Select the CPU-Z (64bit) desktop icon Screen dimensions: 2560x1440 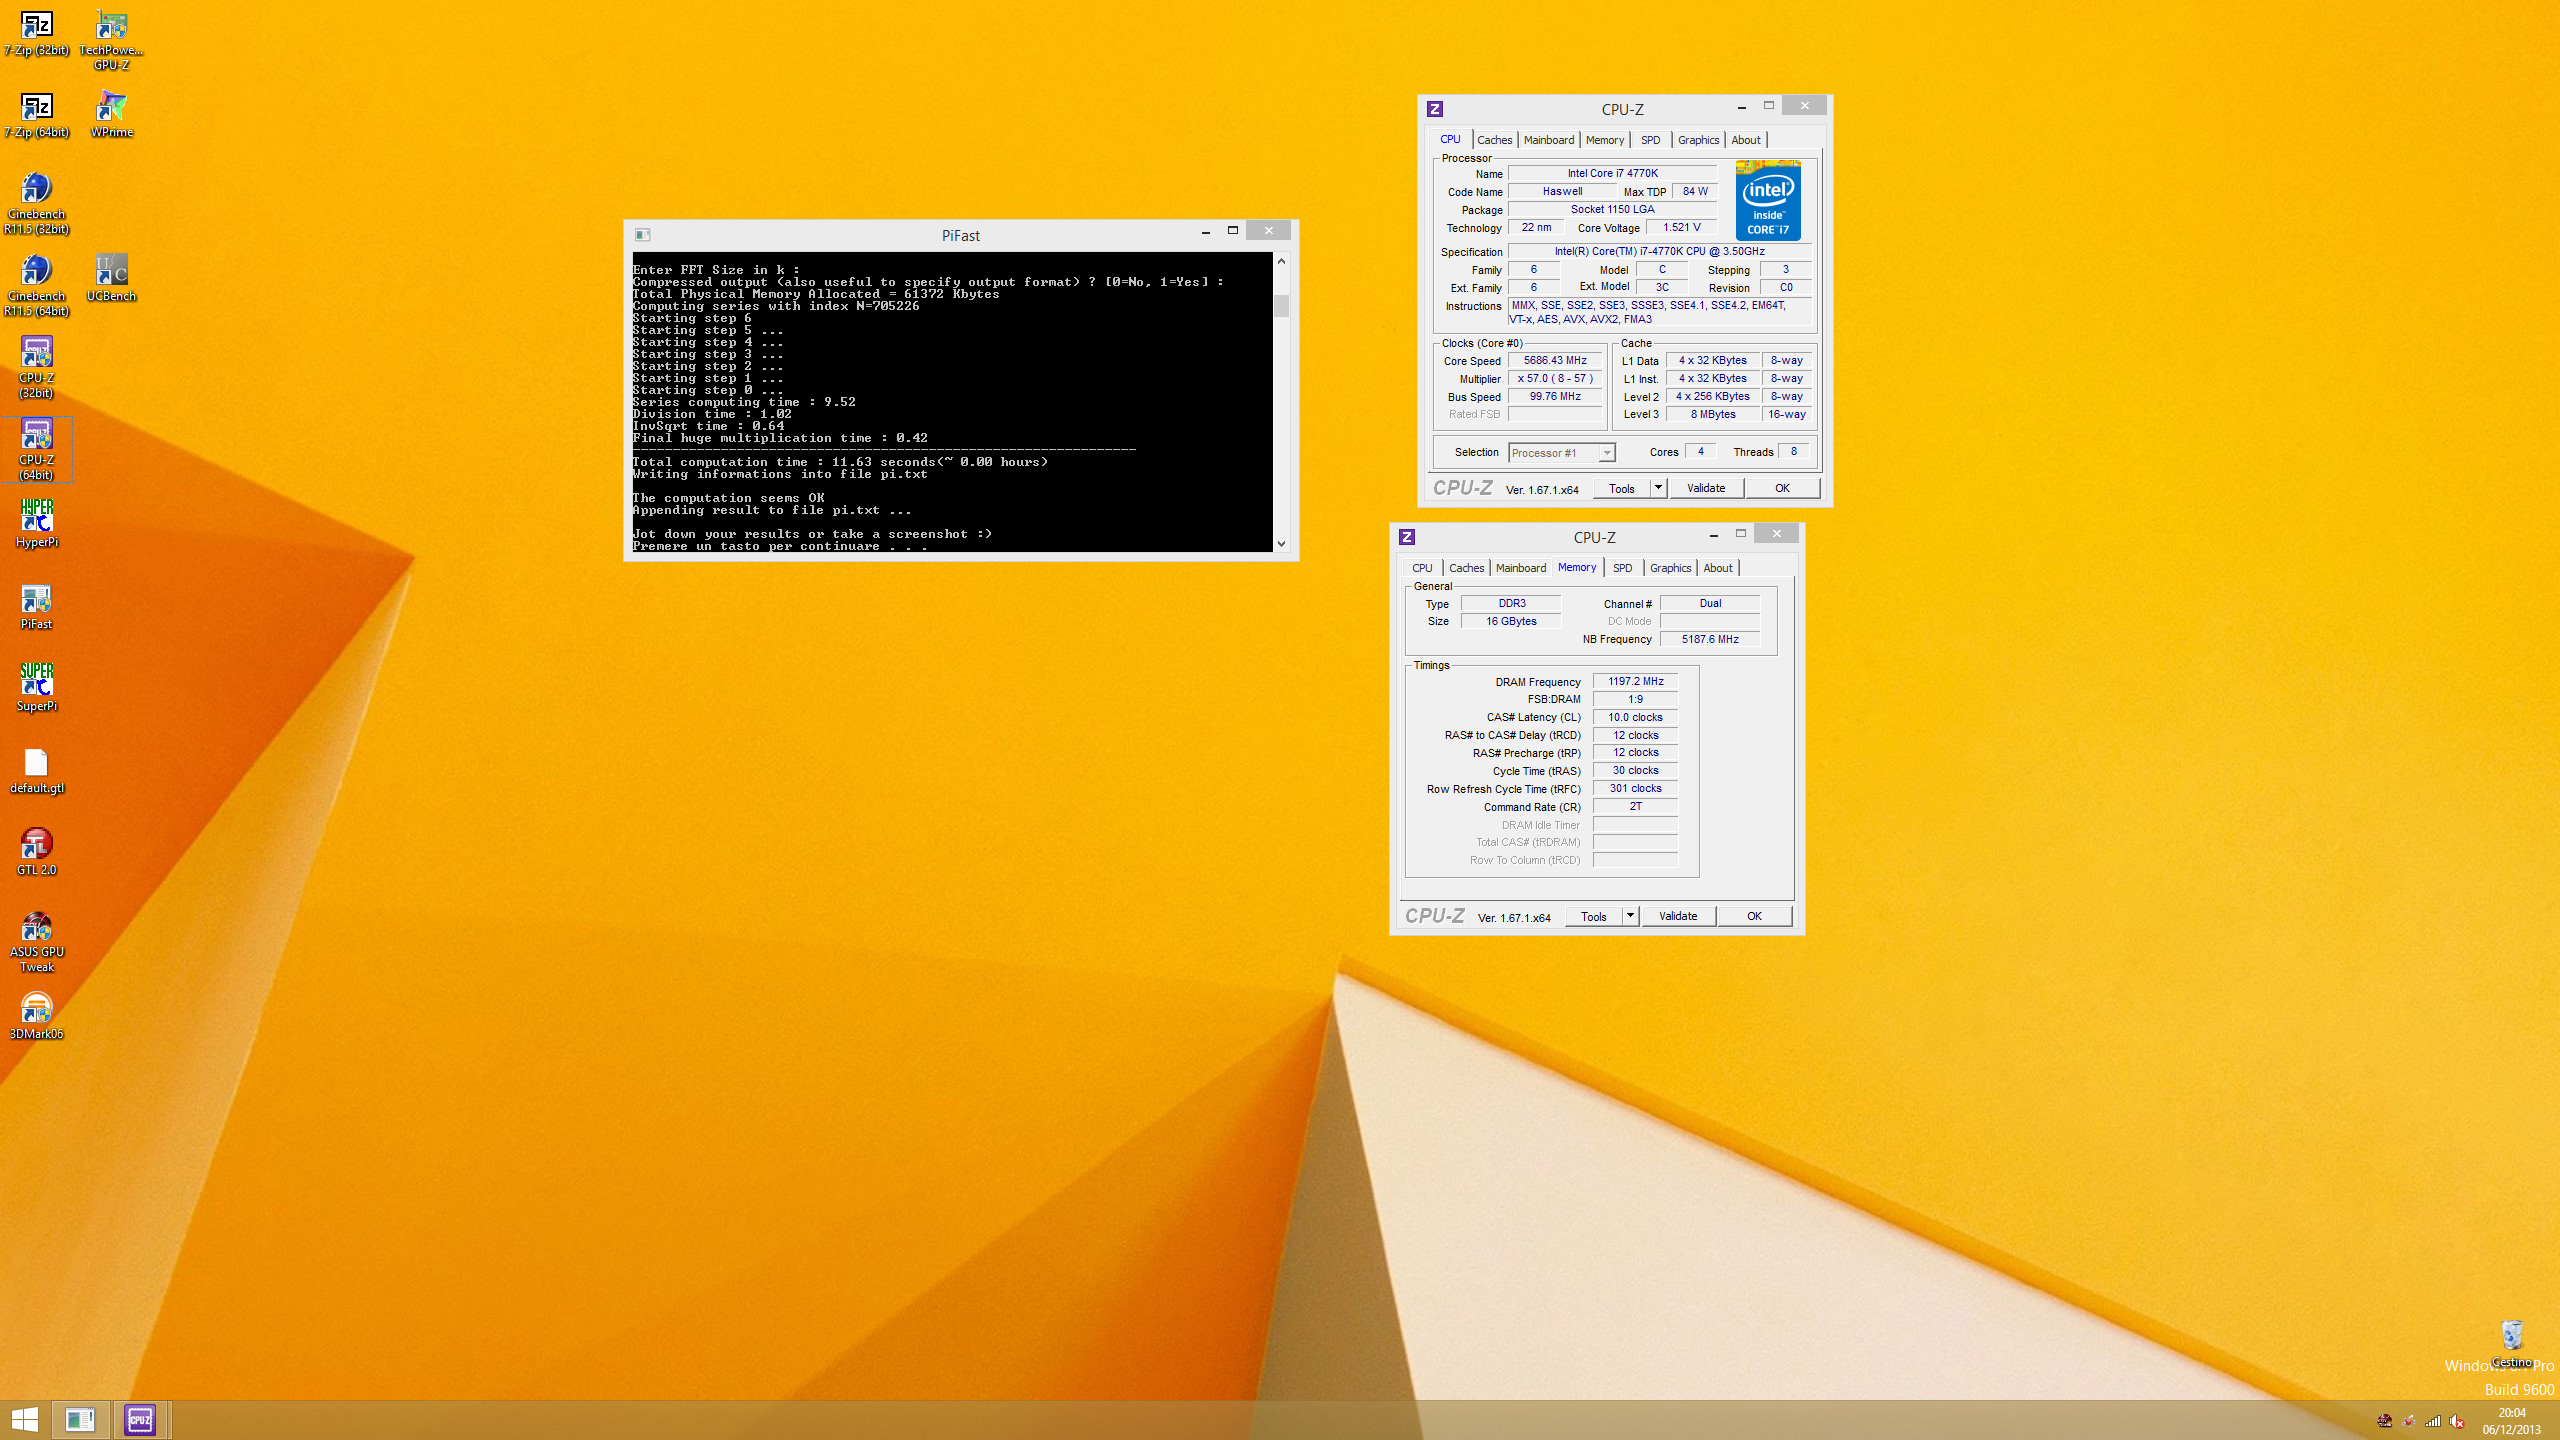[36, 449]
